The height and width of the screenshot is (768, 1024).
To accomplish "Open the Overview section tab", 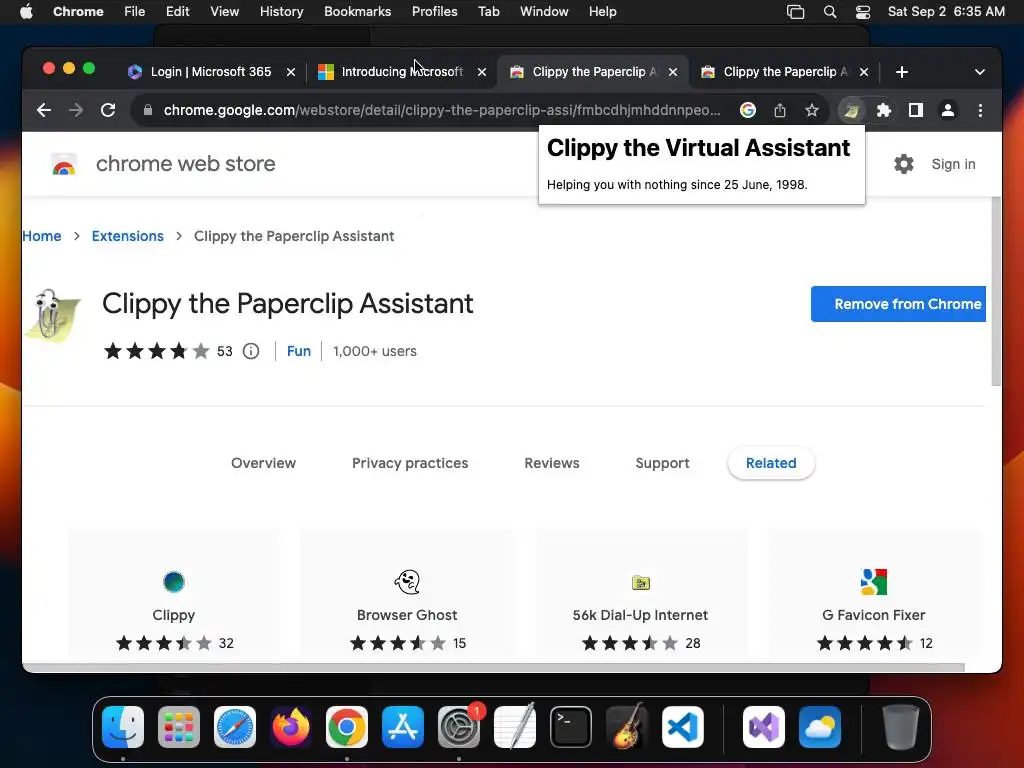I will [x=263, y=463].
